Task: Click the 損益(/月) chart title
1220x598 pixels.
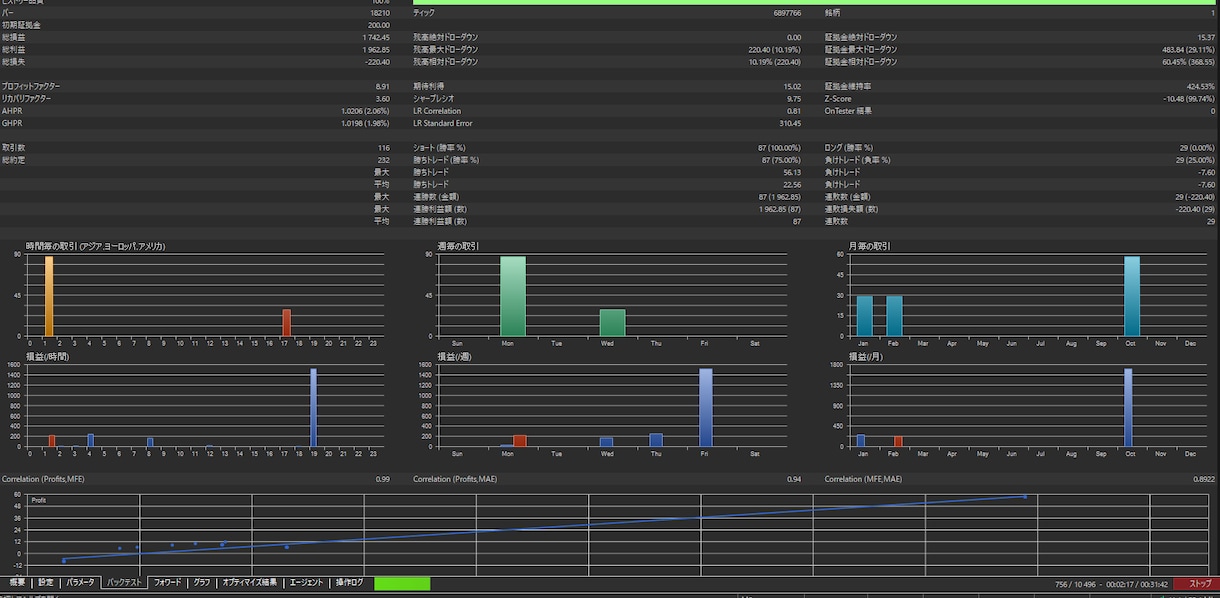Action: [865, 356]
